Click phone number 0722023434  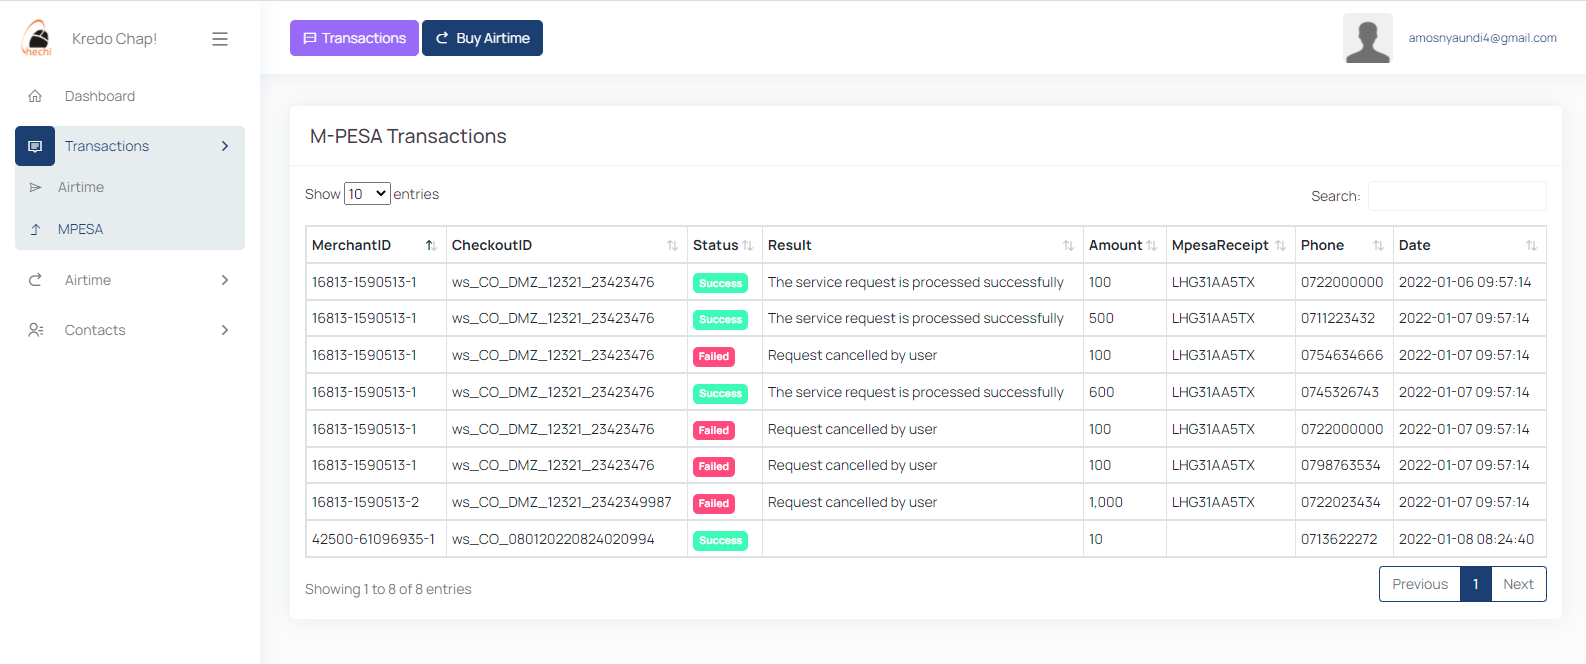(1341, 502)
